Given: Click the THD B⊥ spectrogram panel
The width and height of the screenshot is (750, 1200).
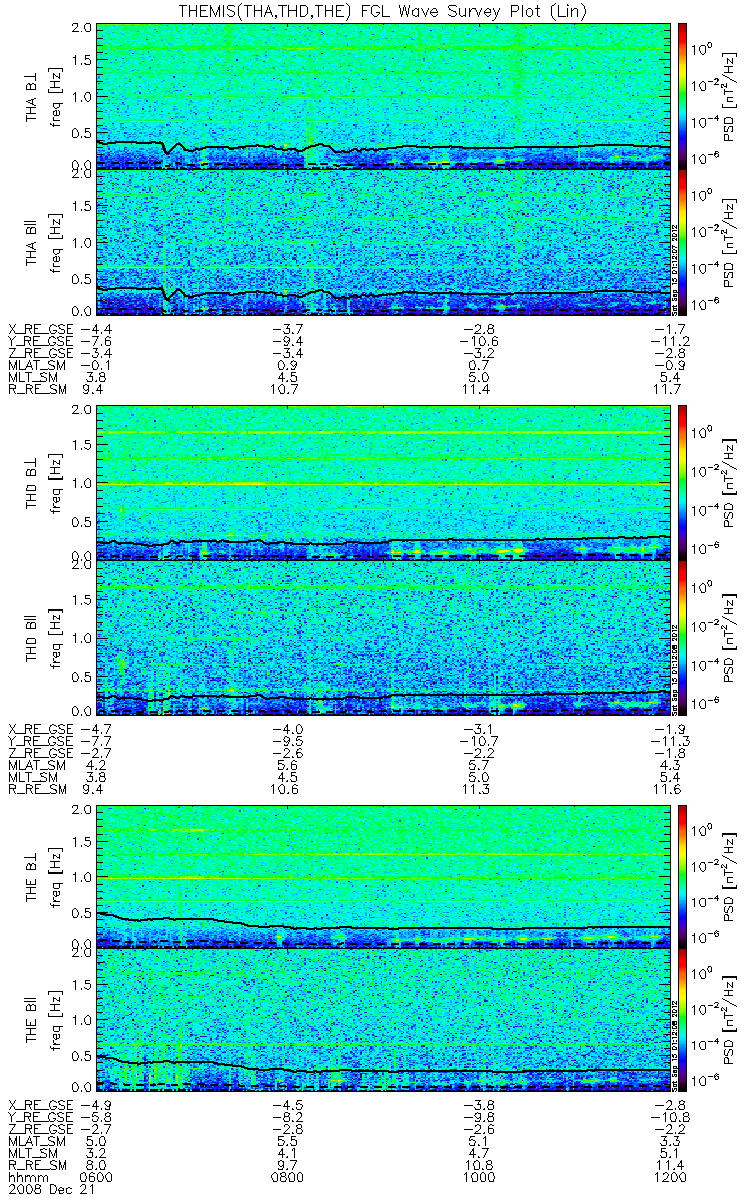Looking at the screenshot, I should (x=382, y=482).
